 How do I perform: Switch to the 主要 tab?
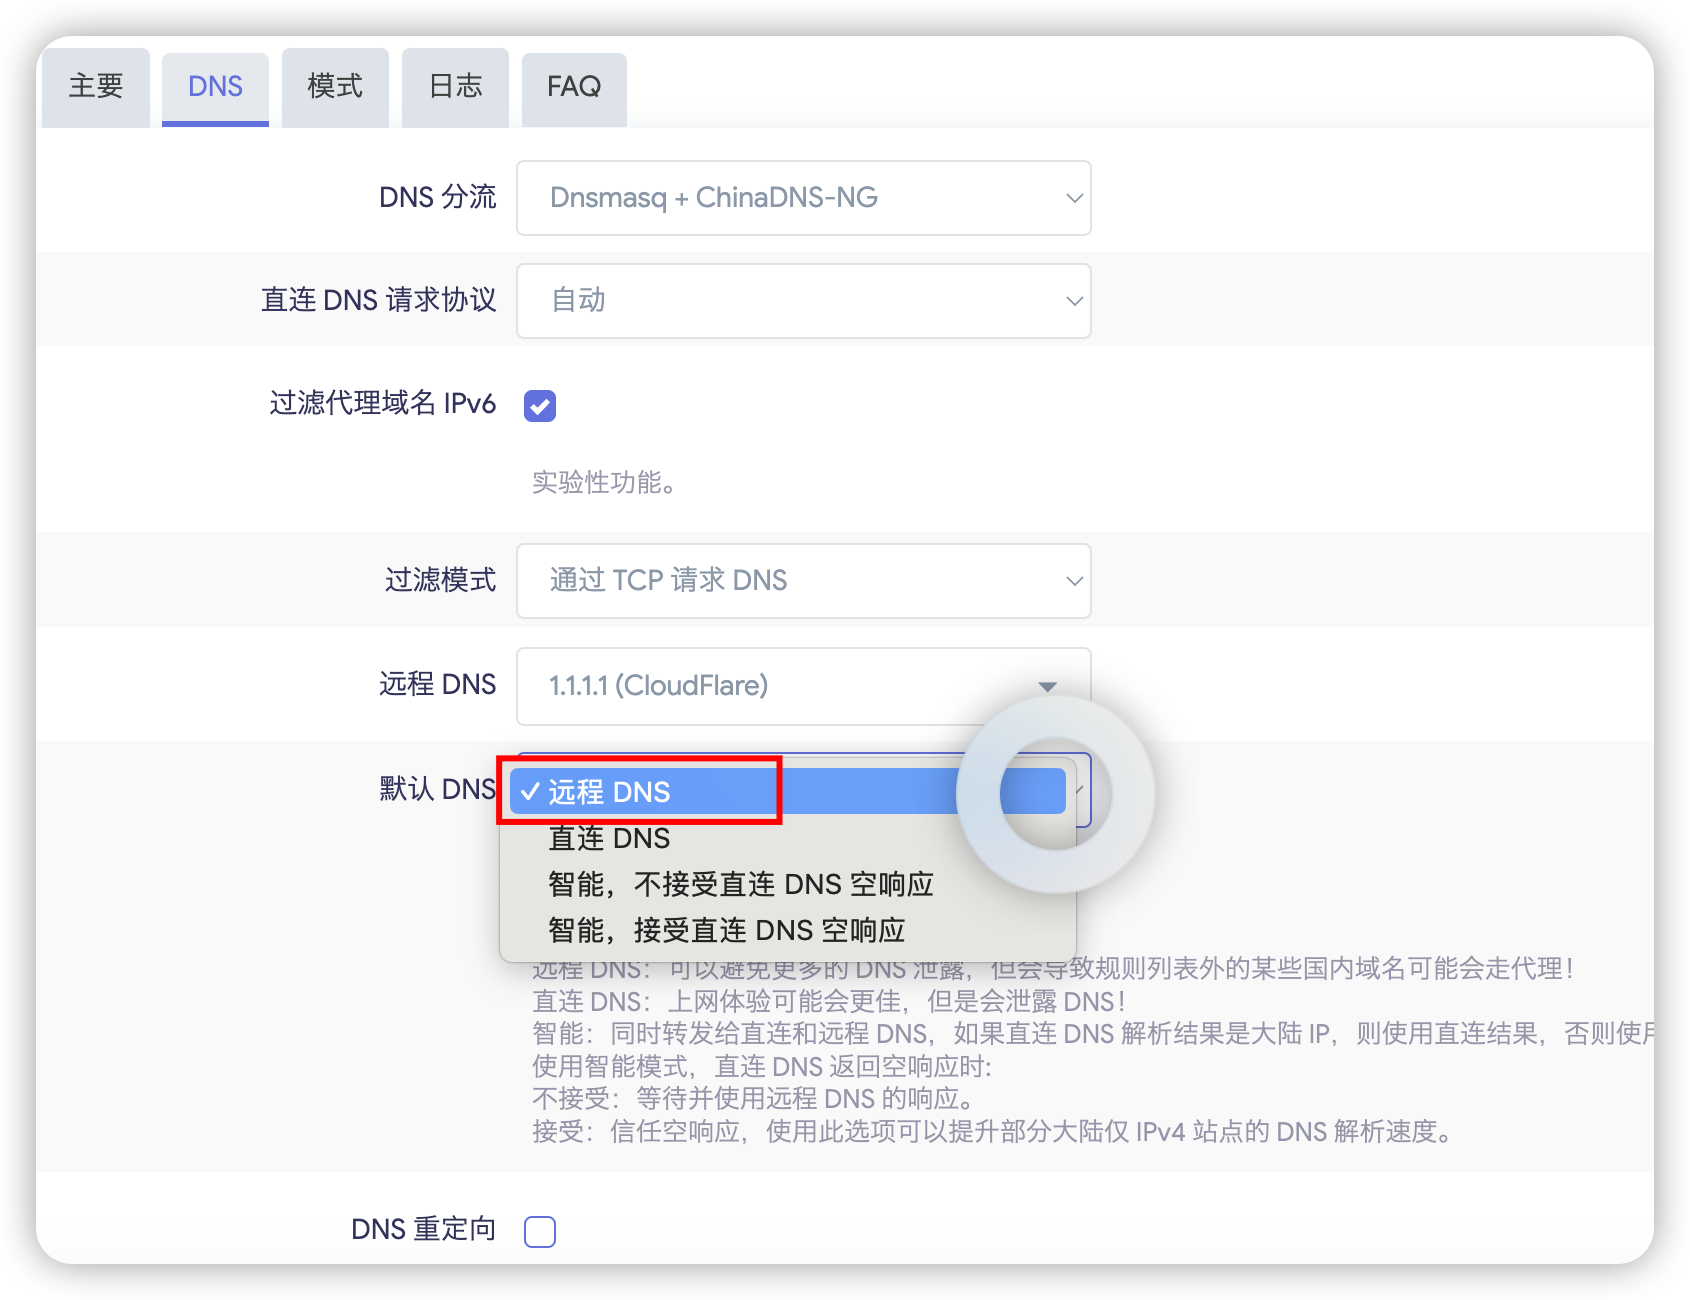(95, 87)
